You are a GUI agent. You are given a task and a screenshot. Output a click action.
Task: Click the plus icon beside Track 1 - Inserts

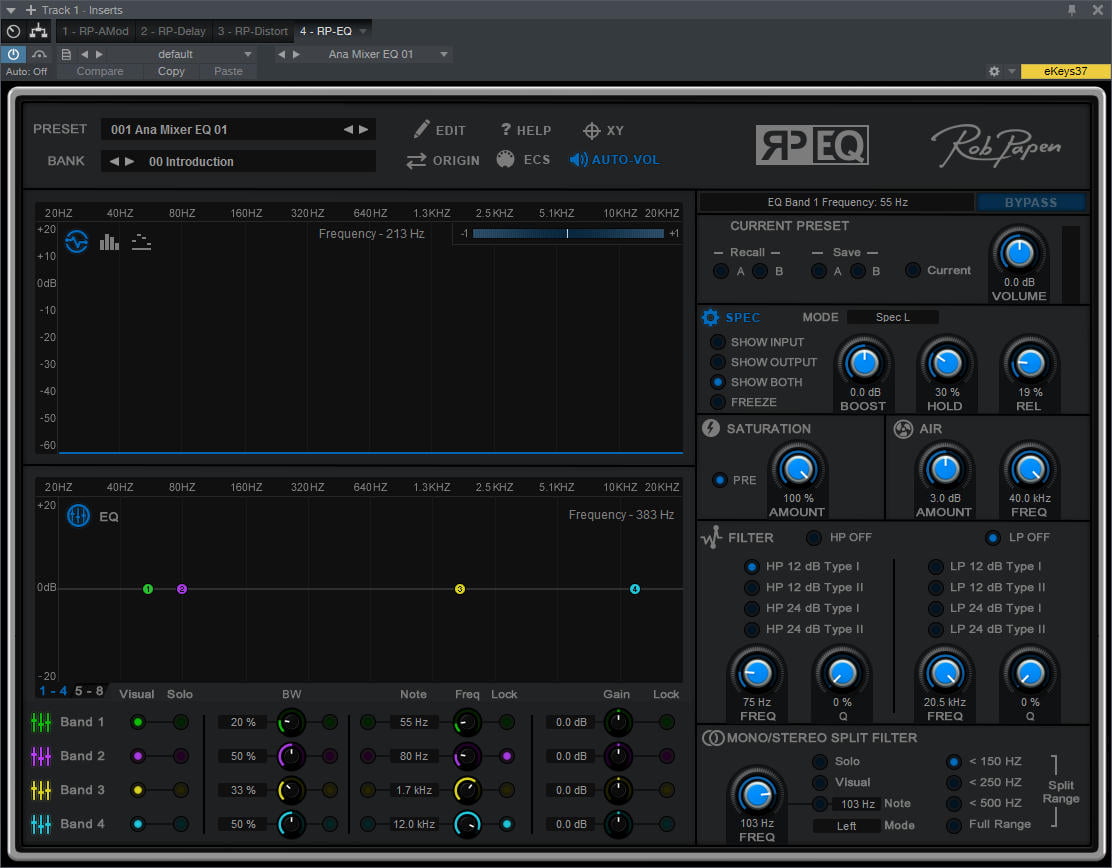pyautogui.click(x=30, y=10)
